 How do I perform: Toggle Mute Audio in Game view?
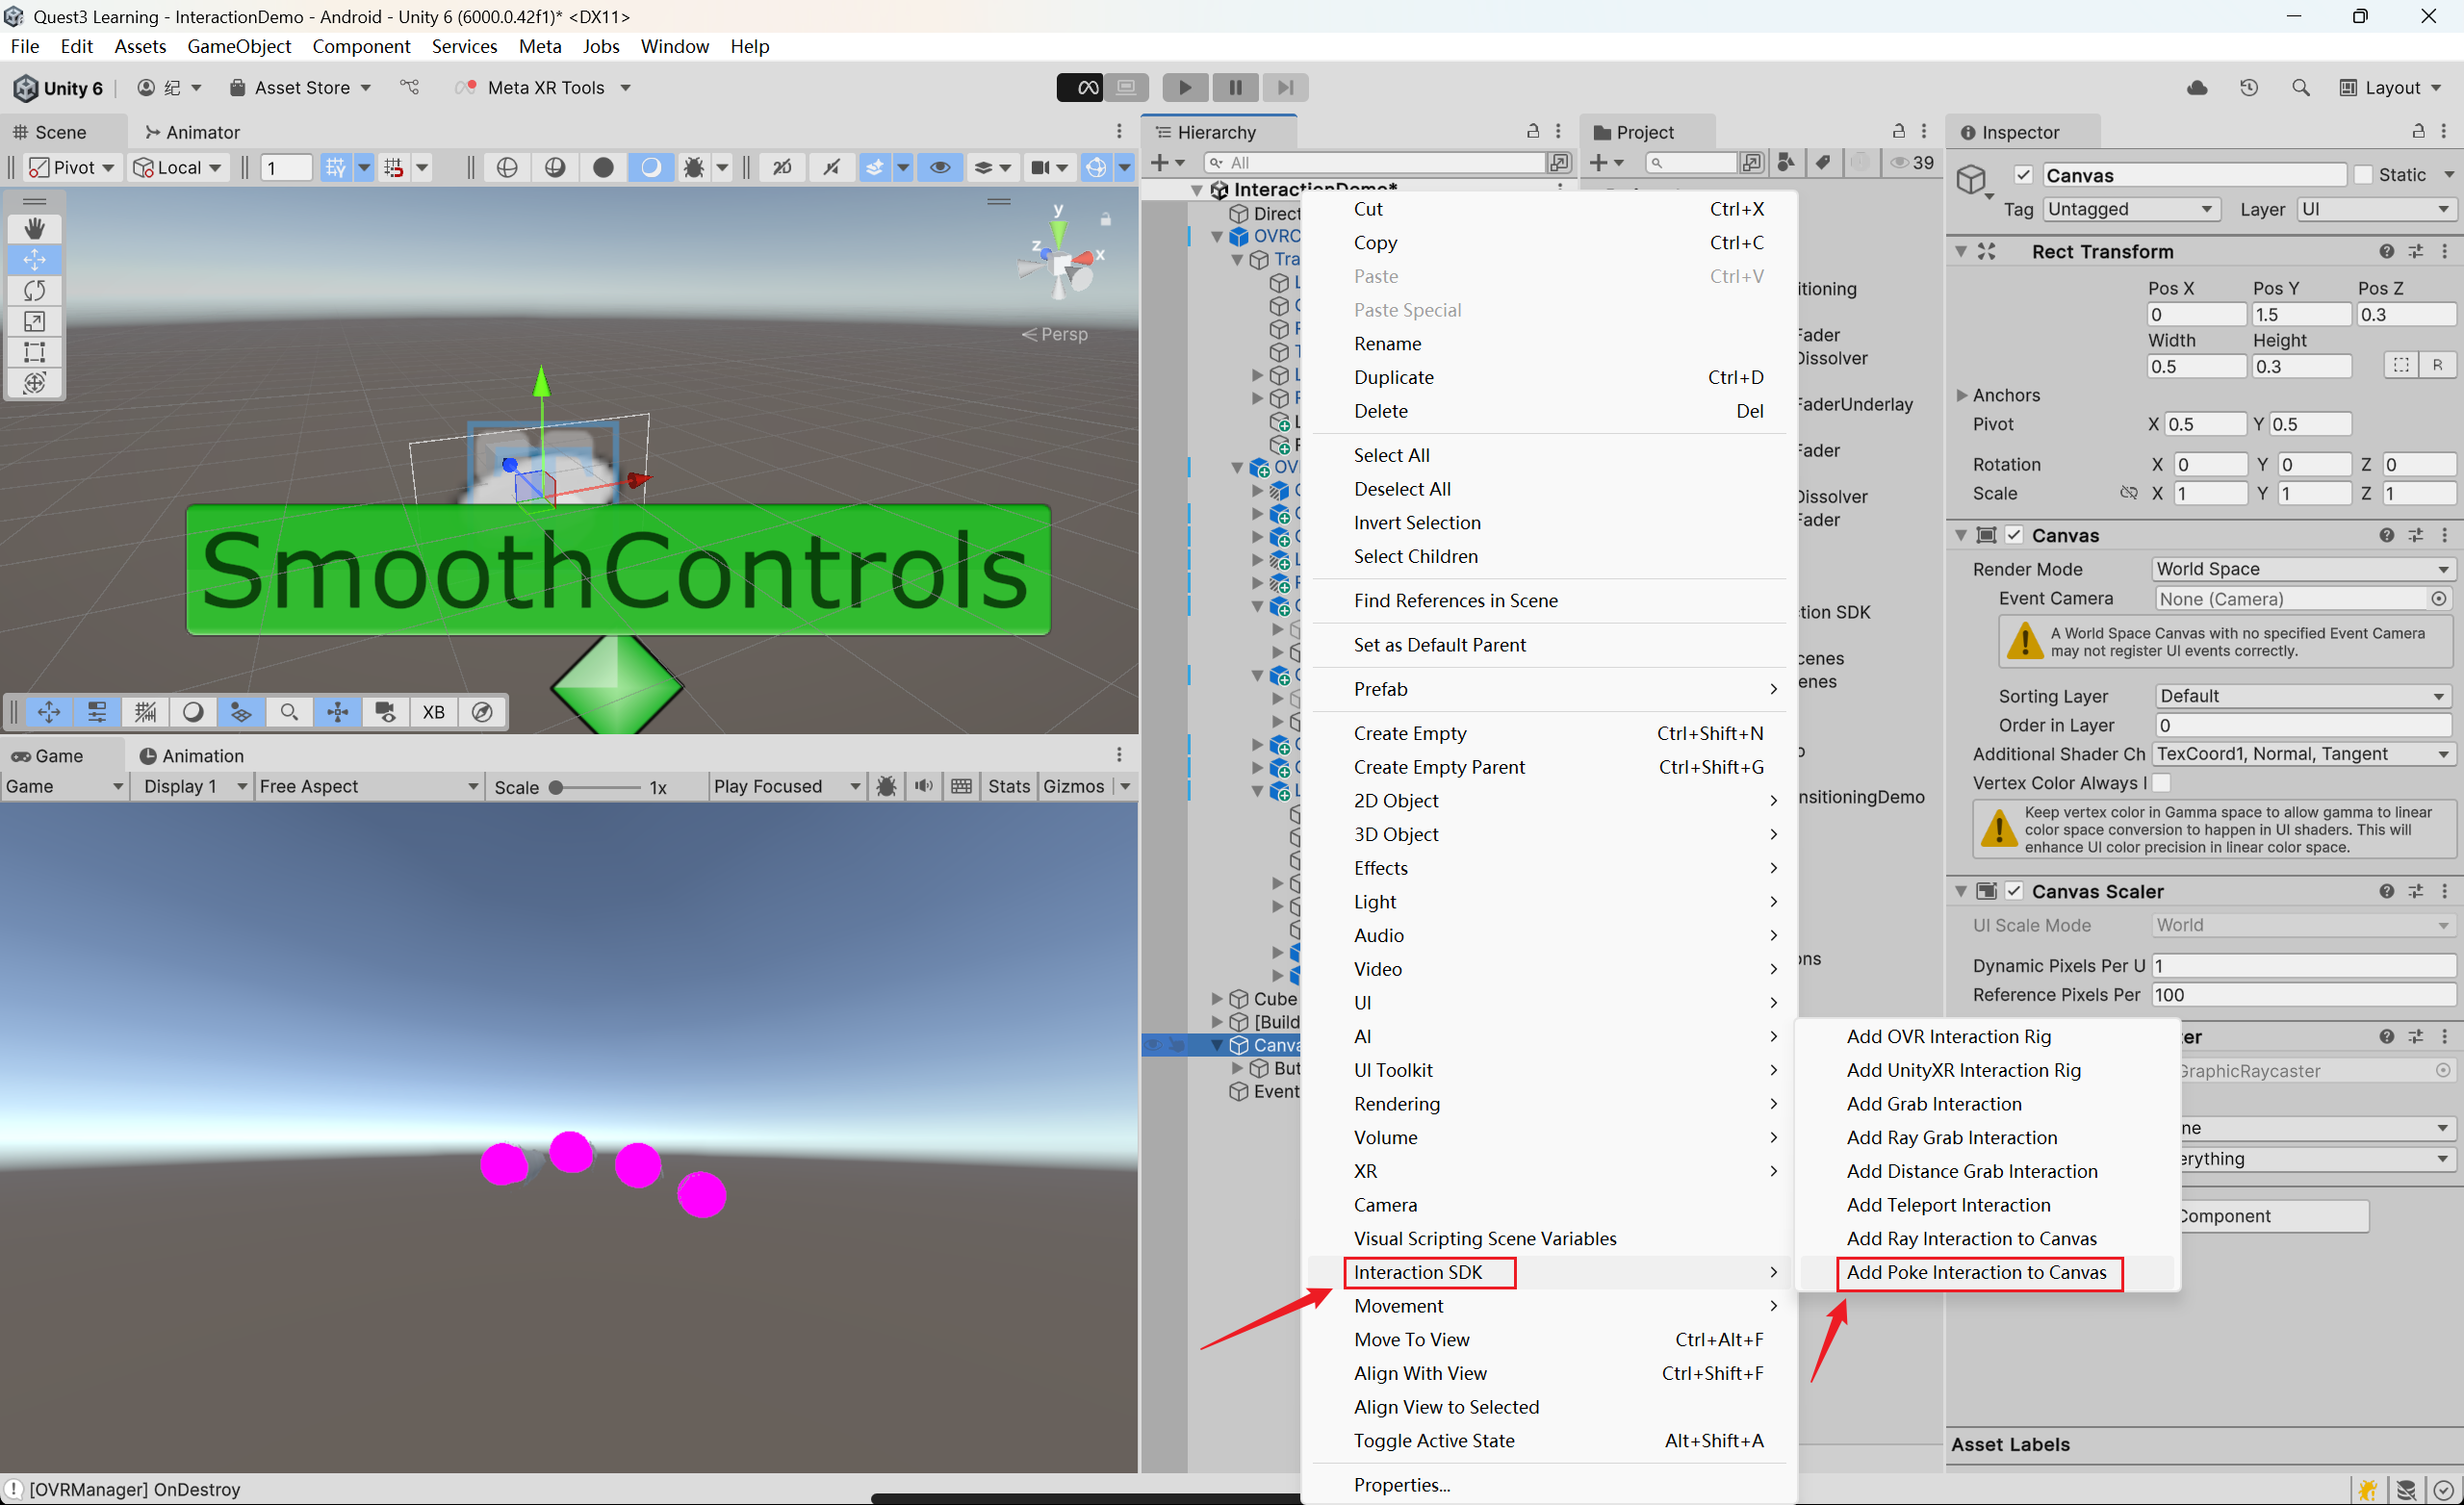click(x=923, y=786)
